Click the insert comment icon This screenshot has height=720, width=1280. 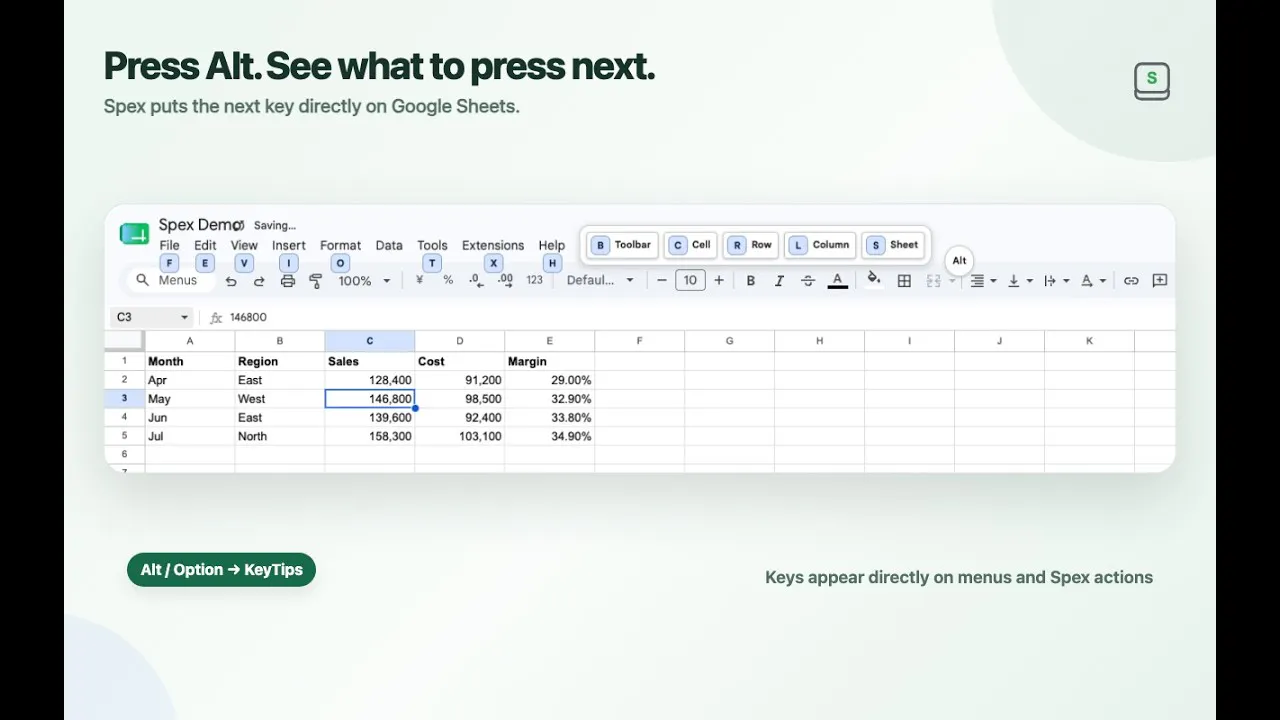1160,281
